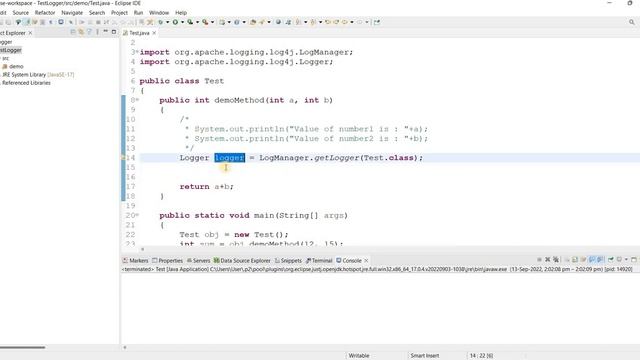Switch to the Servers tab
The width and height of the screenshot is (640, 360).
coord(198,260)
